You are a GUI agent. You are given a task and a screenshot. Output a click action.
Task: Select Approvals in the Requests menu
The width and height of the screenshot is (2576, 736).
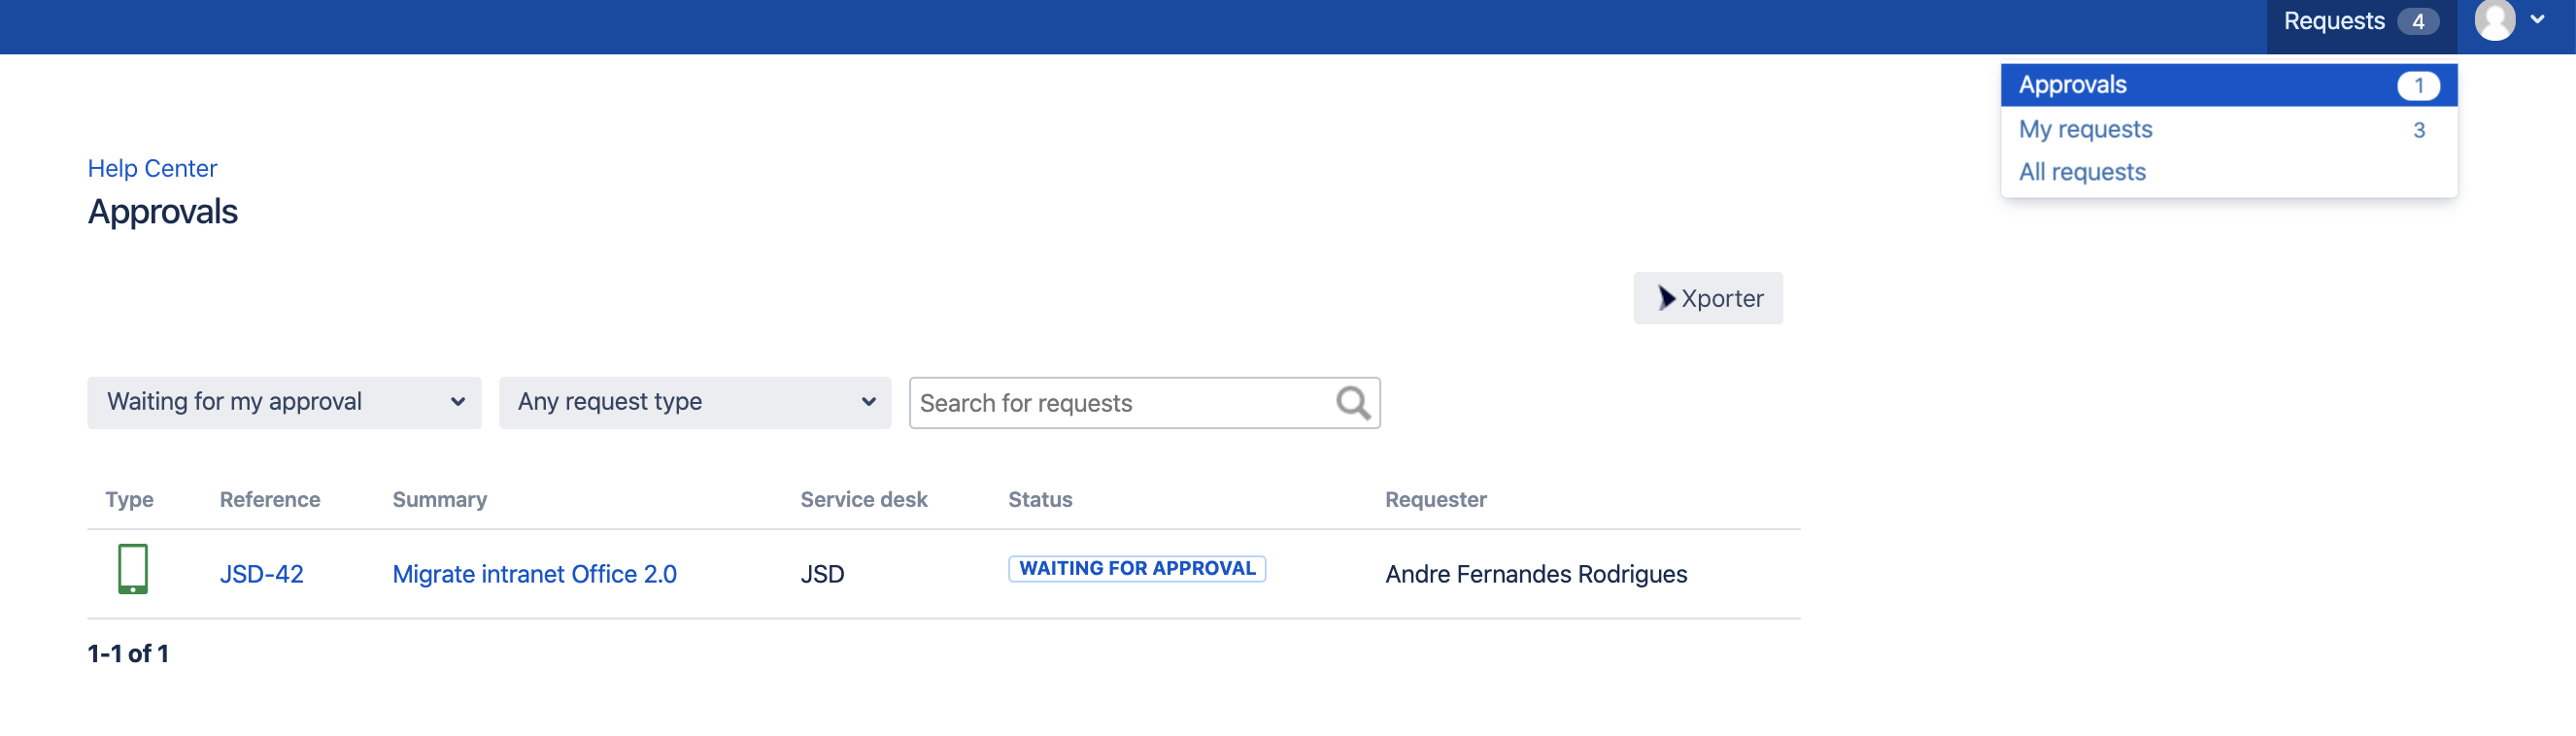click(x=2072, y=85)
